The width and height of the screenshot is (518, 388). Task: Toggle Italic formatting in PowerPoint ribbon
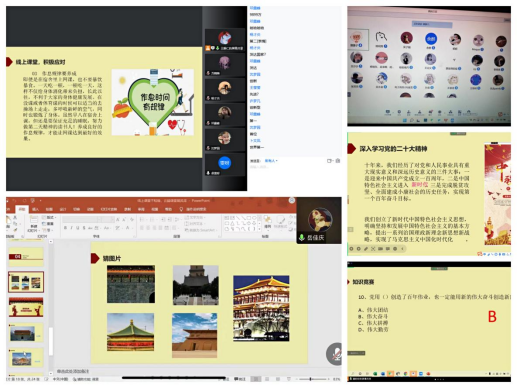click(x=71, y=228)
